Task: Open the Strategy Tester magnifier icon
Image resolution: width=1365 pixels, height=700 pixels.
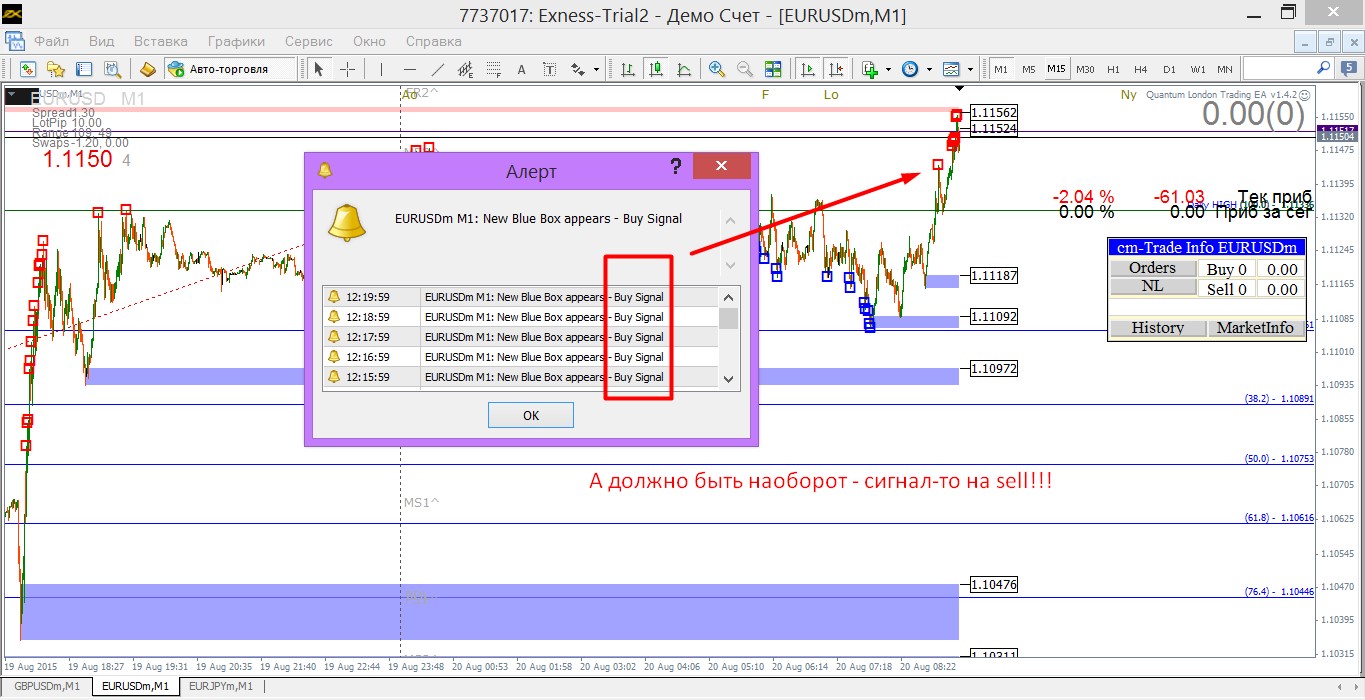Action: pyautogui.click(x=113, y=69)
